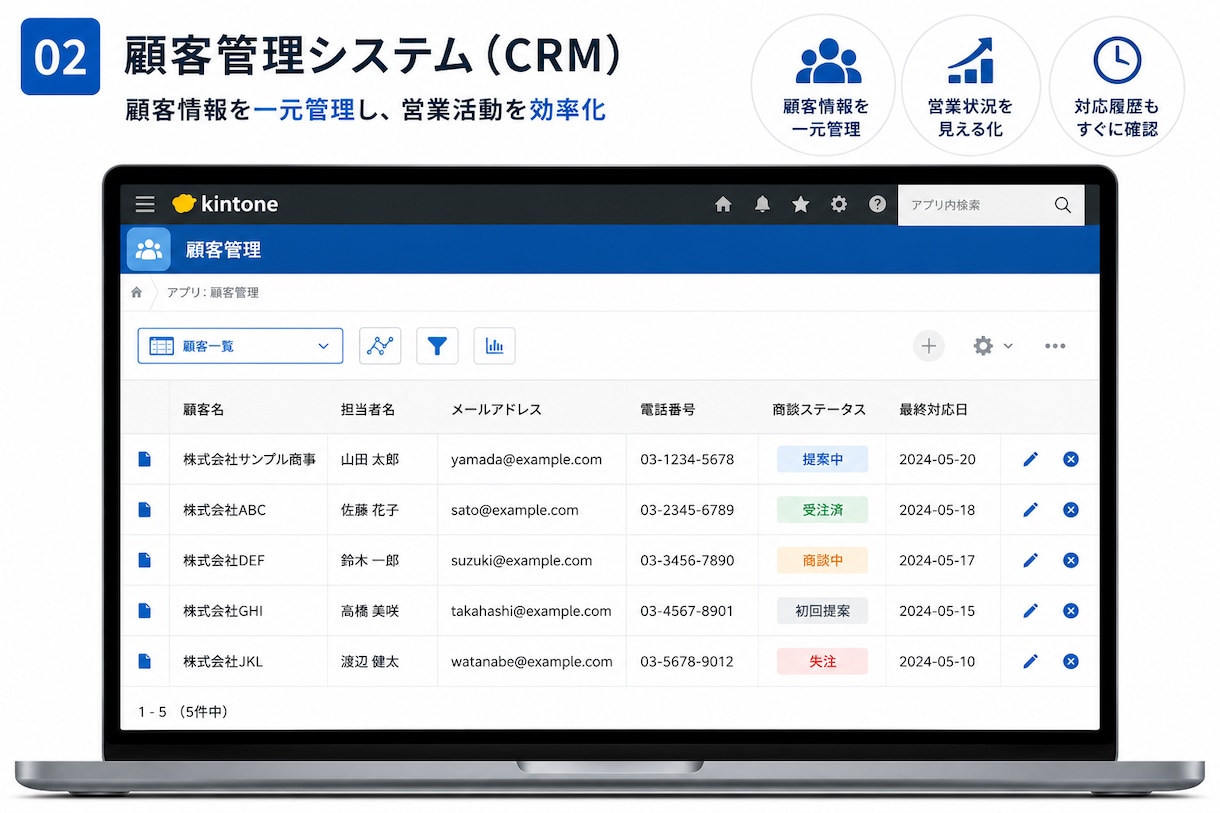Open header settings gear icon

click(838, 204)
